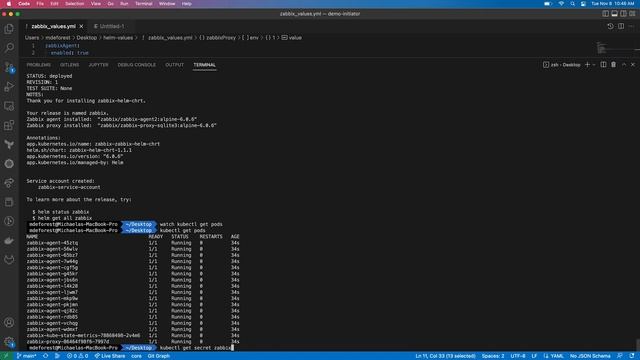Screen dimensions: 640x360
Task: Maximize panel size with chevron up
Action: click(x=624, y=64)
